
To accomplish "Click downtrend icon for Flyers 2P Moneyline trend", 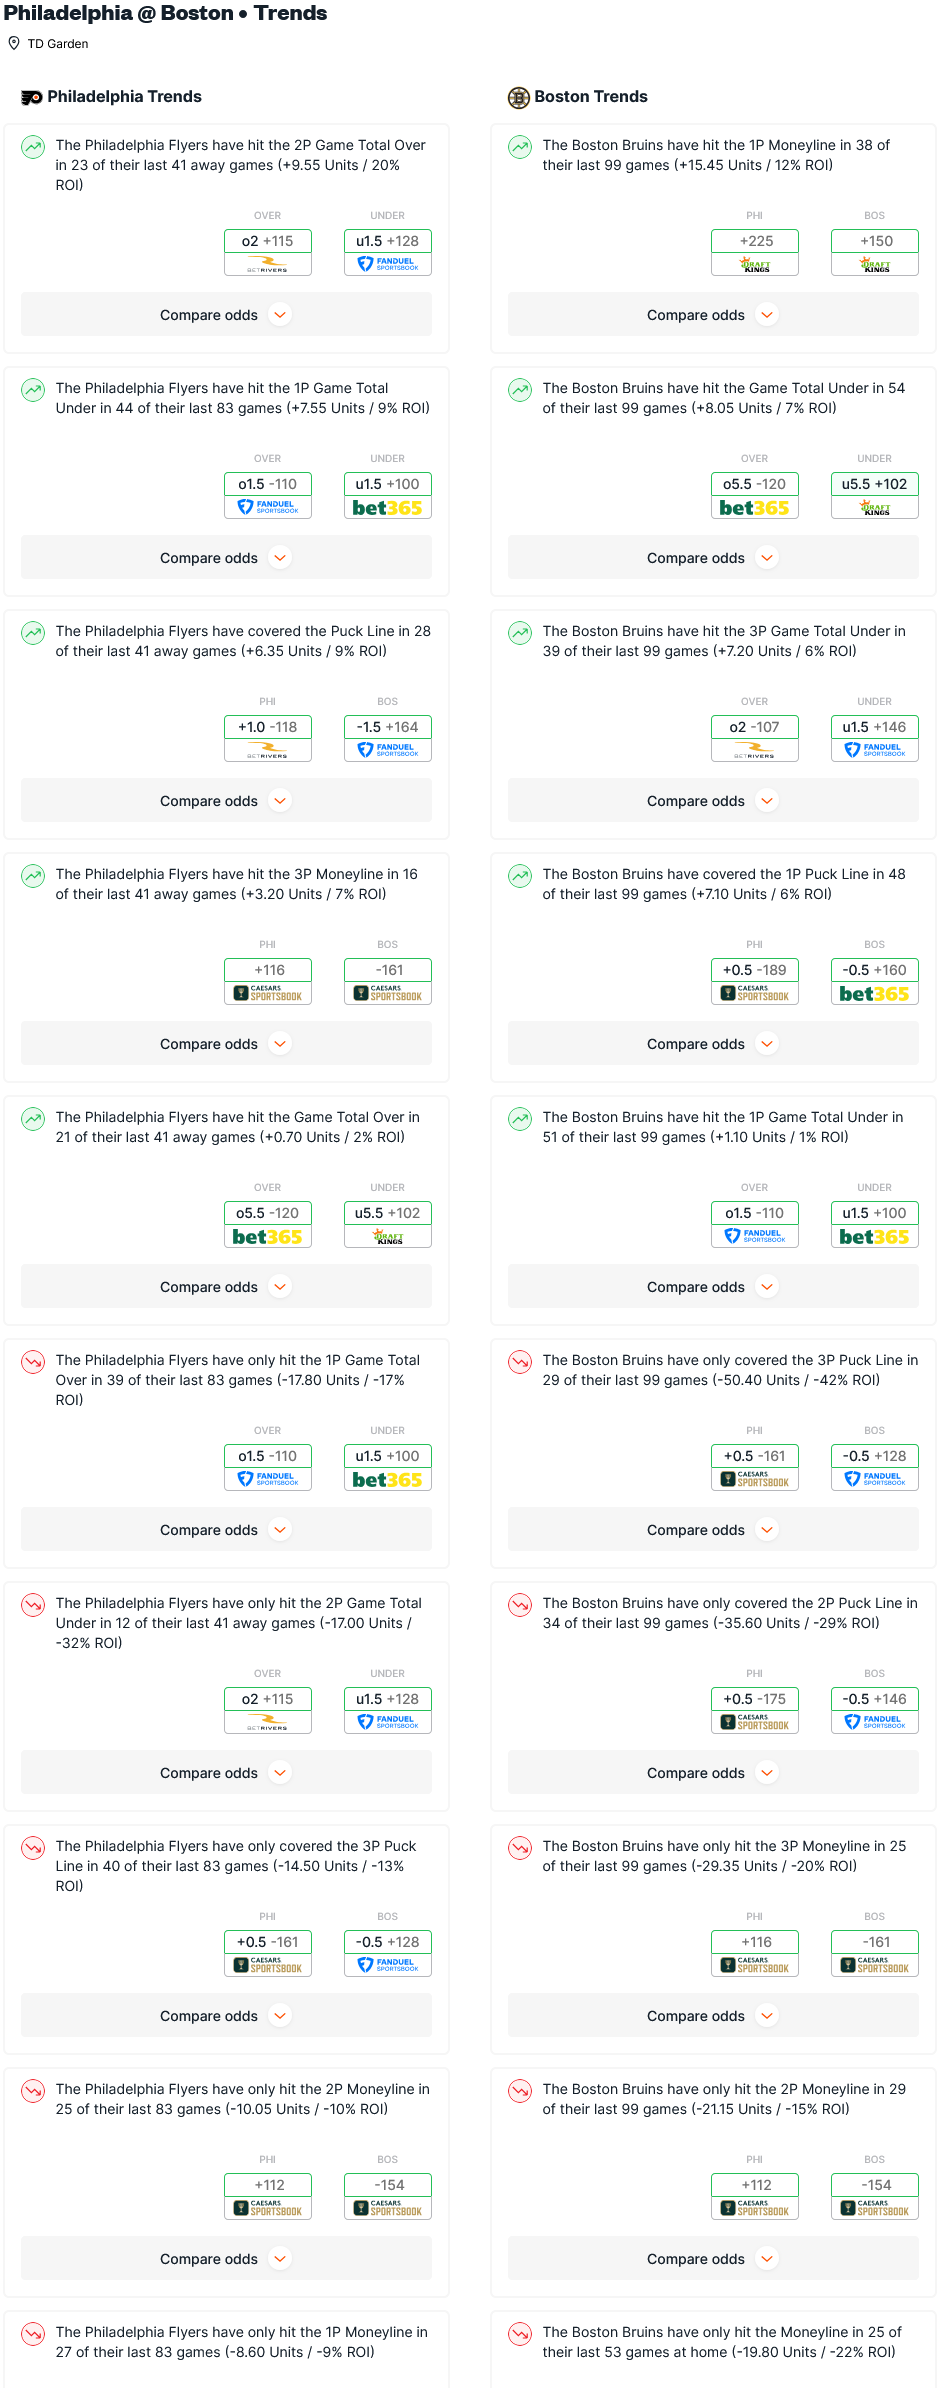I will (x=33, y=2091).
